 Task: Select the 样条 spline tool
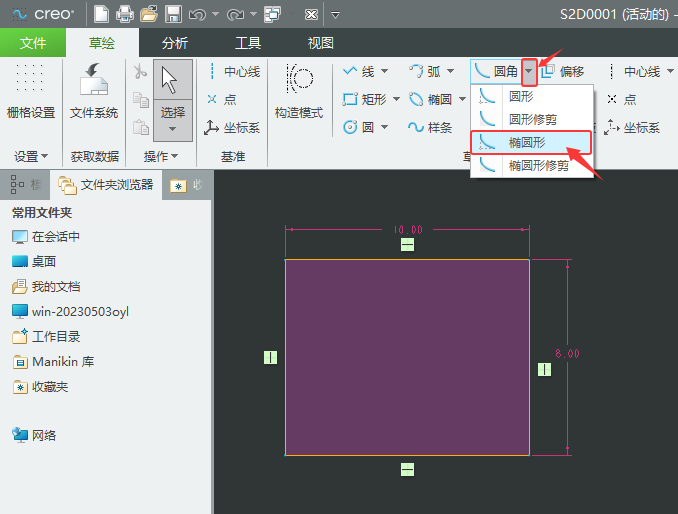pyautogui.click(x=430, y=128)
